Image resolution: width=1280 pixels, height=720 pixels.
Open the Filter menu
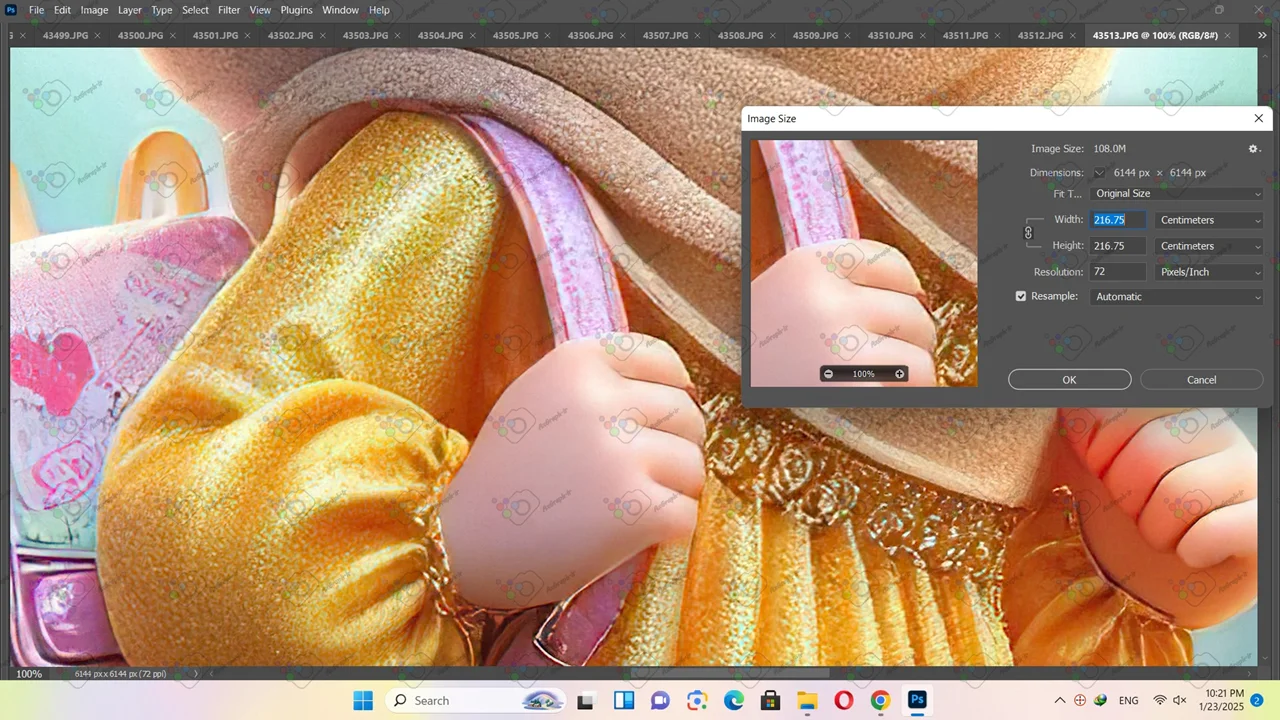(229, 10)
